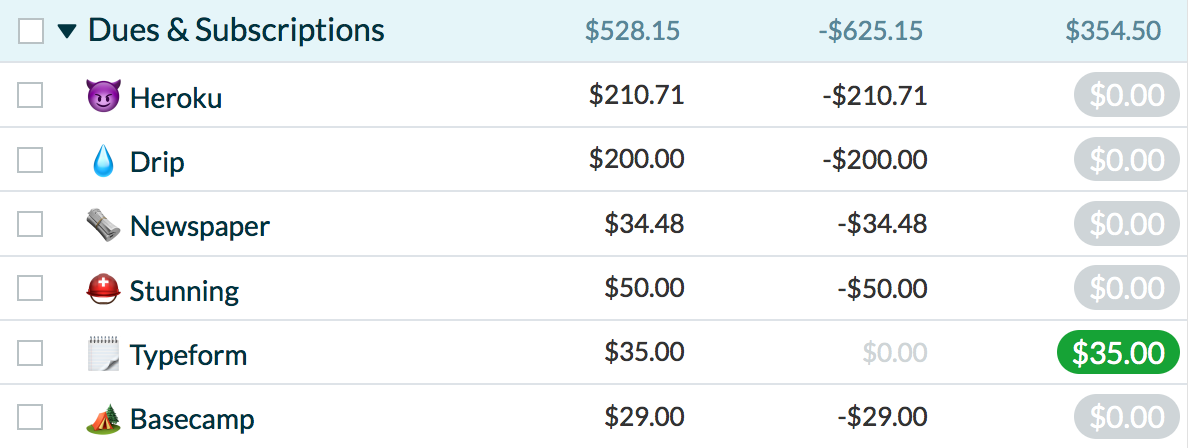The height and width of the screenshot is (448, 1188).
Task: Check the Heroku row checkbox
Action: click(31, 96)
